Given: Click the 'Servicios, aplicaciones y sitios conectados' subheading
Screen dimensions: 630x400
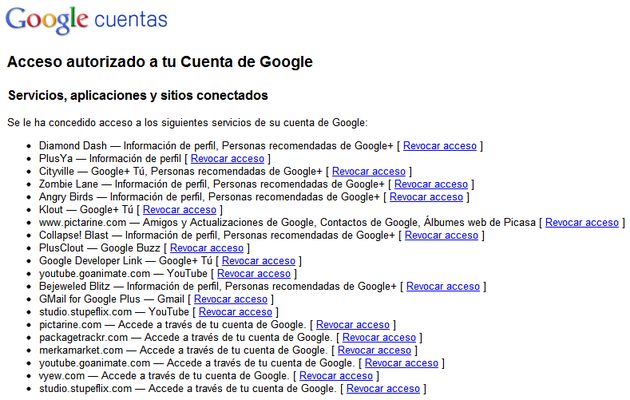Looking at the screenshot, I should click(x=138, y=96).
